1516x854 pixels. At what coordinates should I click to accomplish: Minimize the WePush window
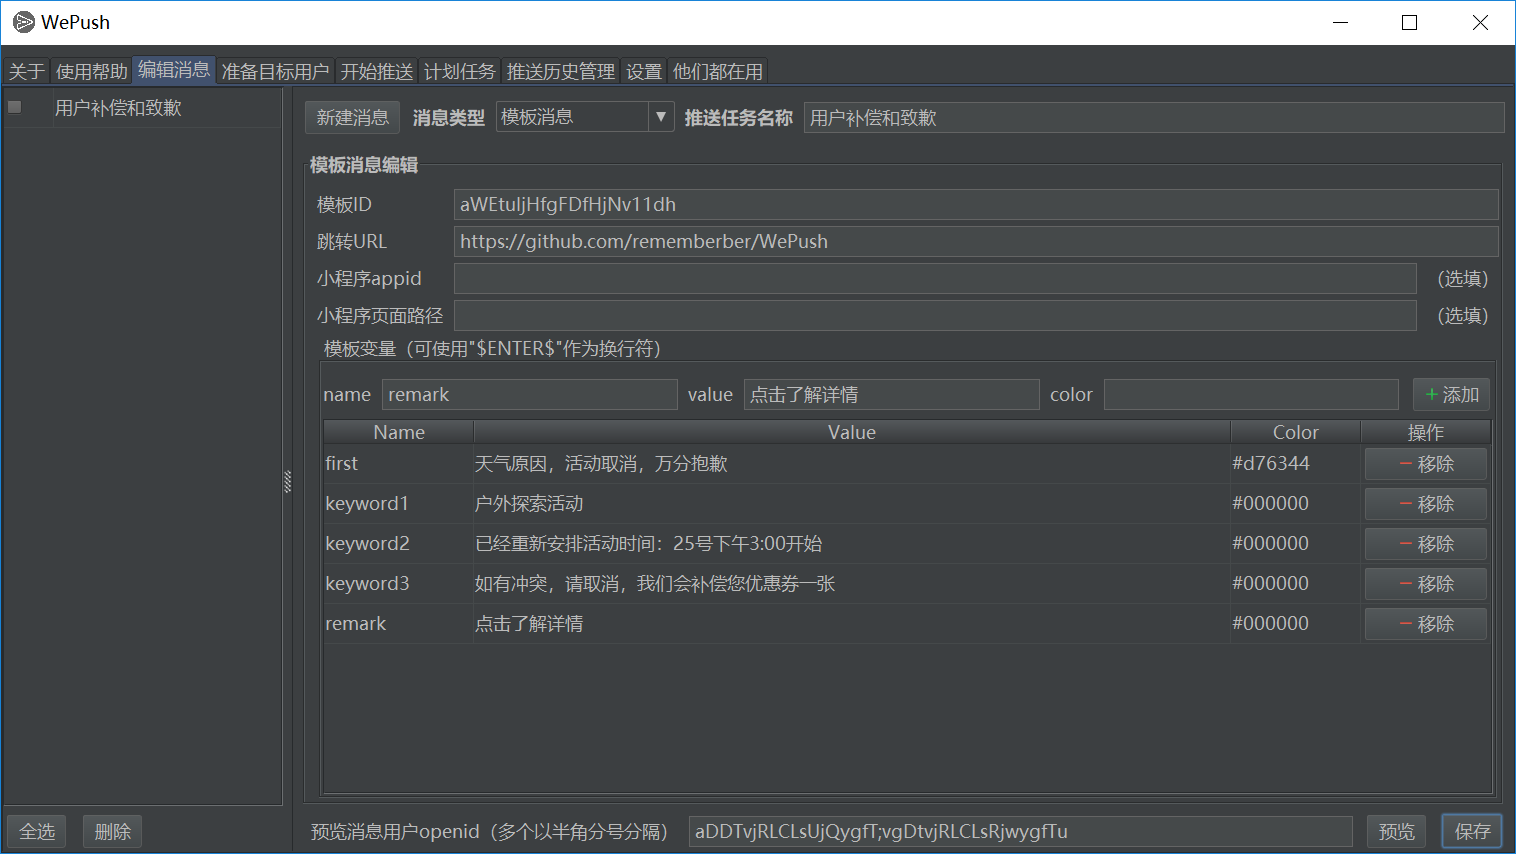[x=1341, y=22]
